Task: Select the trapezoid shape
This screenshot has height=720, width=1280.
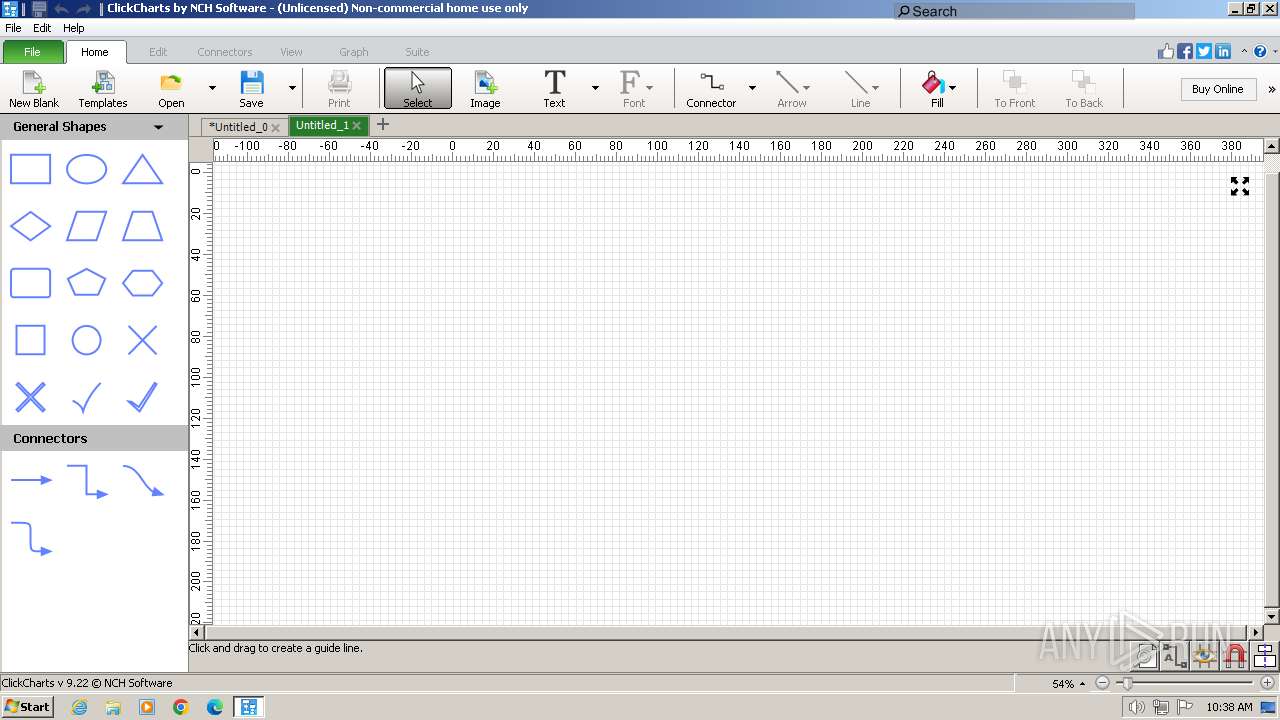Action: point(142,226)
